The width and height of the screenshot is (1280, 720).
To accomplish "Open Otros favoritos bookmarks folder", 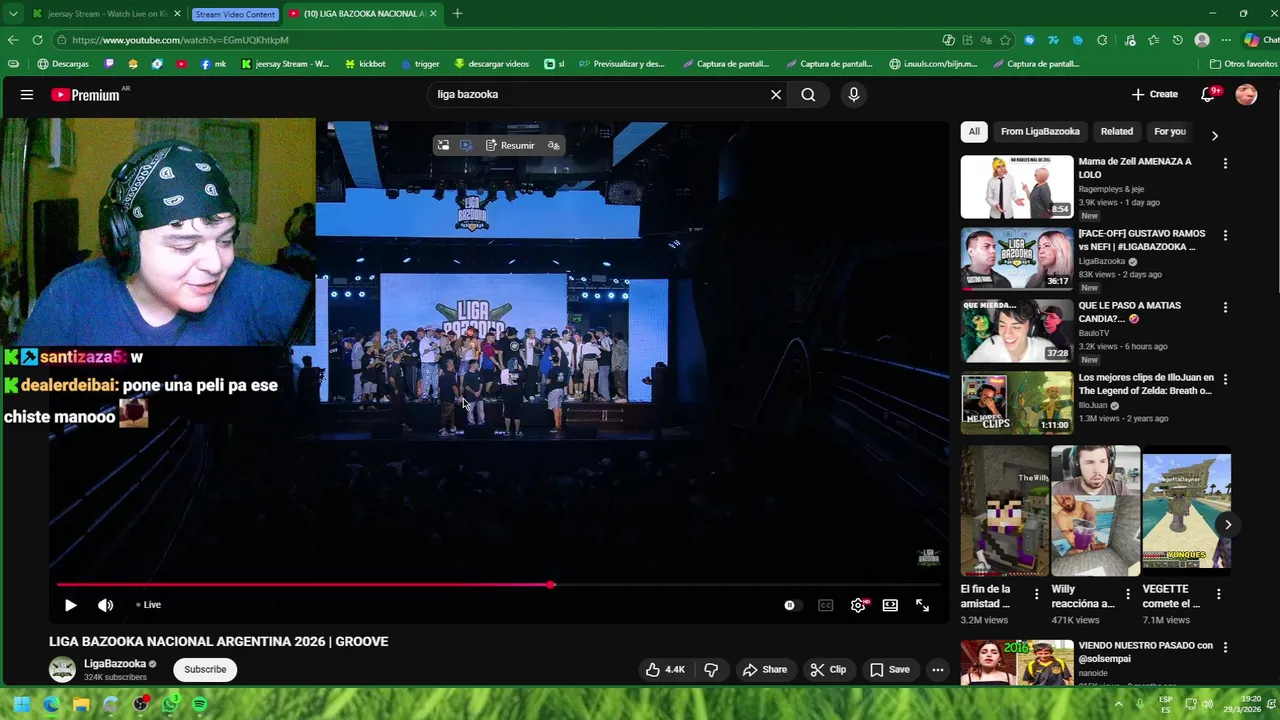I will click(x=1243, y=64).
